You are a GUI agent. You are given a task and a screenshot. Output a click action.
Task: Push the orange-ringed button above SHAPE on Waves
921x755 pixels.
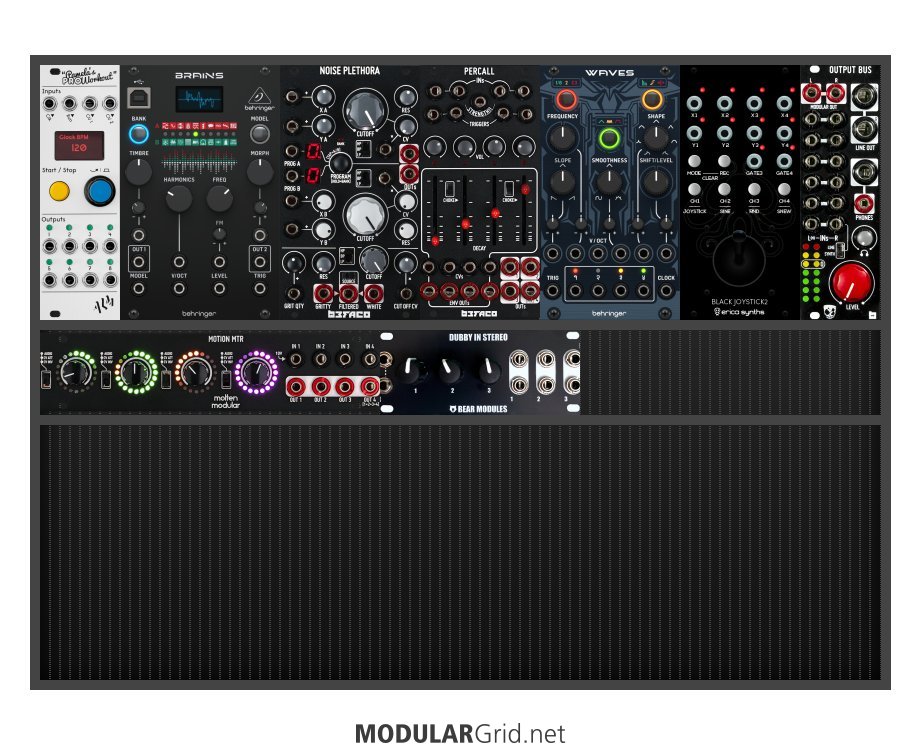pos(652,100)
